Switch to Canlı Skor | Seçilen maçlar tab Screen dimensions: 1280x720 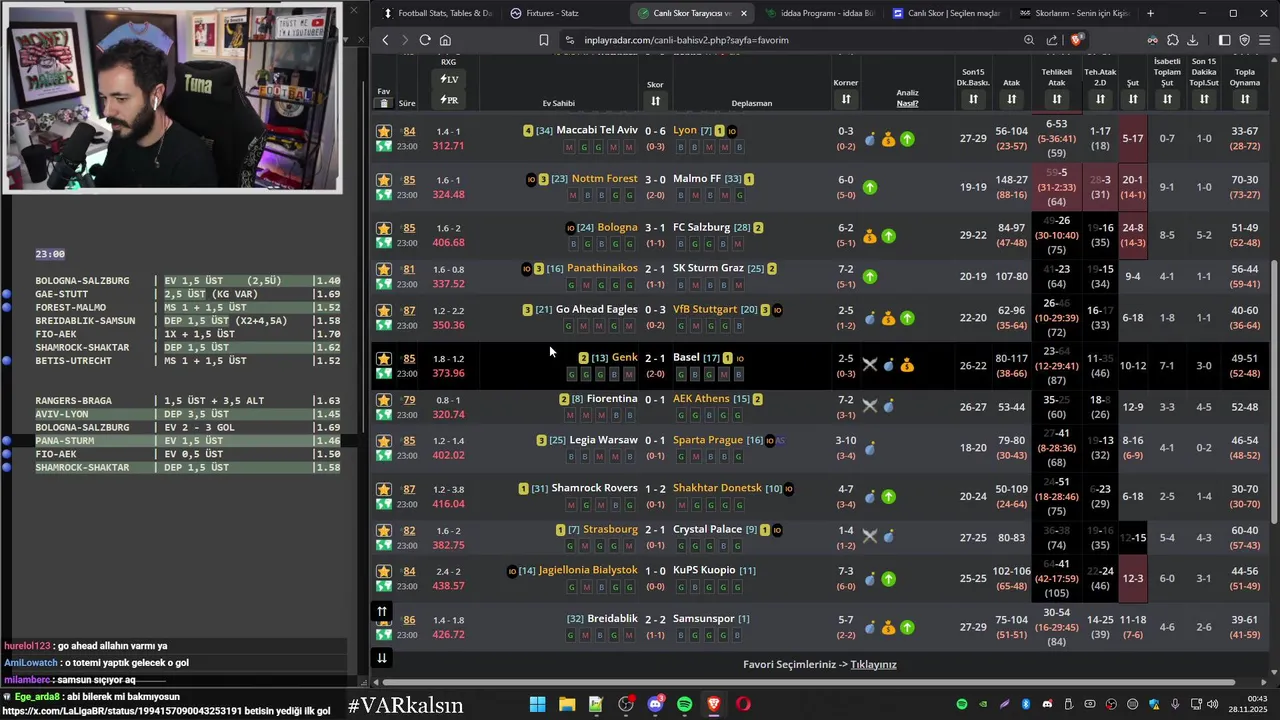point(945,13)
